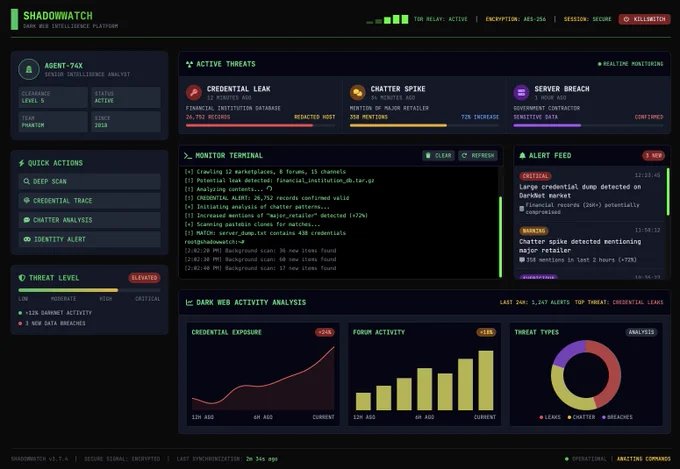The height and width of the screenshot is (469, 680).
Task: Click the AGENT-74X avatar icon
Action: tap(29, 69)
